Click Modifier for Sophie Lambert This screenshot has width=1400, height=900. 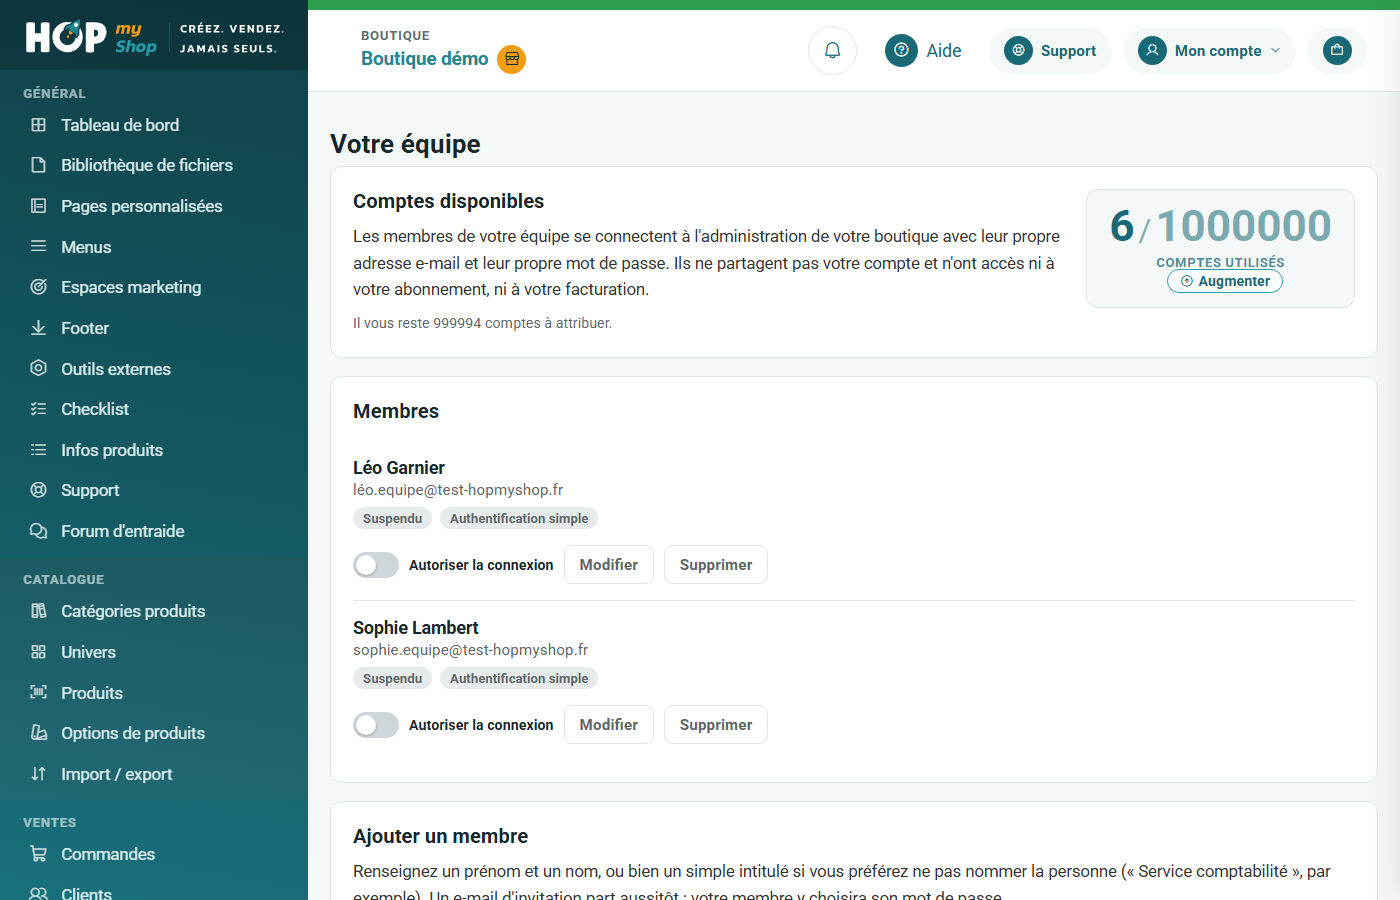click(609, 725)
